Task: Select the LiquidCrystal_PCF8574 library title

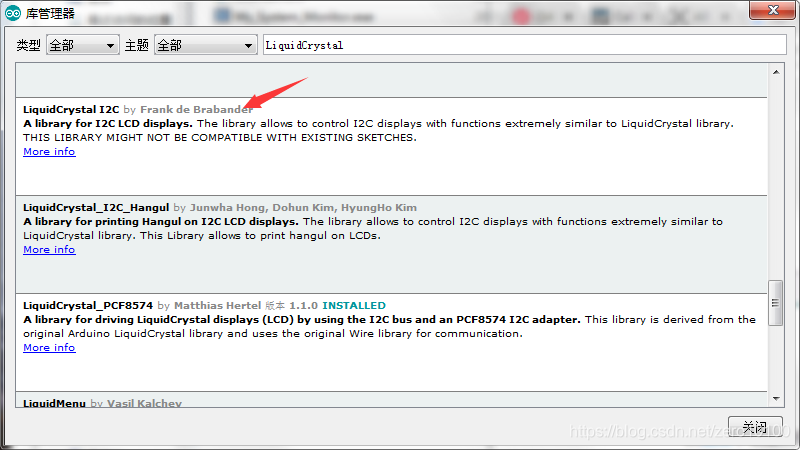Action: pyautogui.click(x=88, y=306)
